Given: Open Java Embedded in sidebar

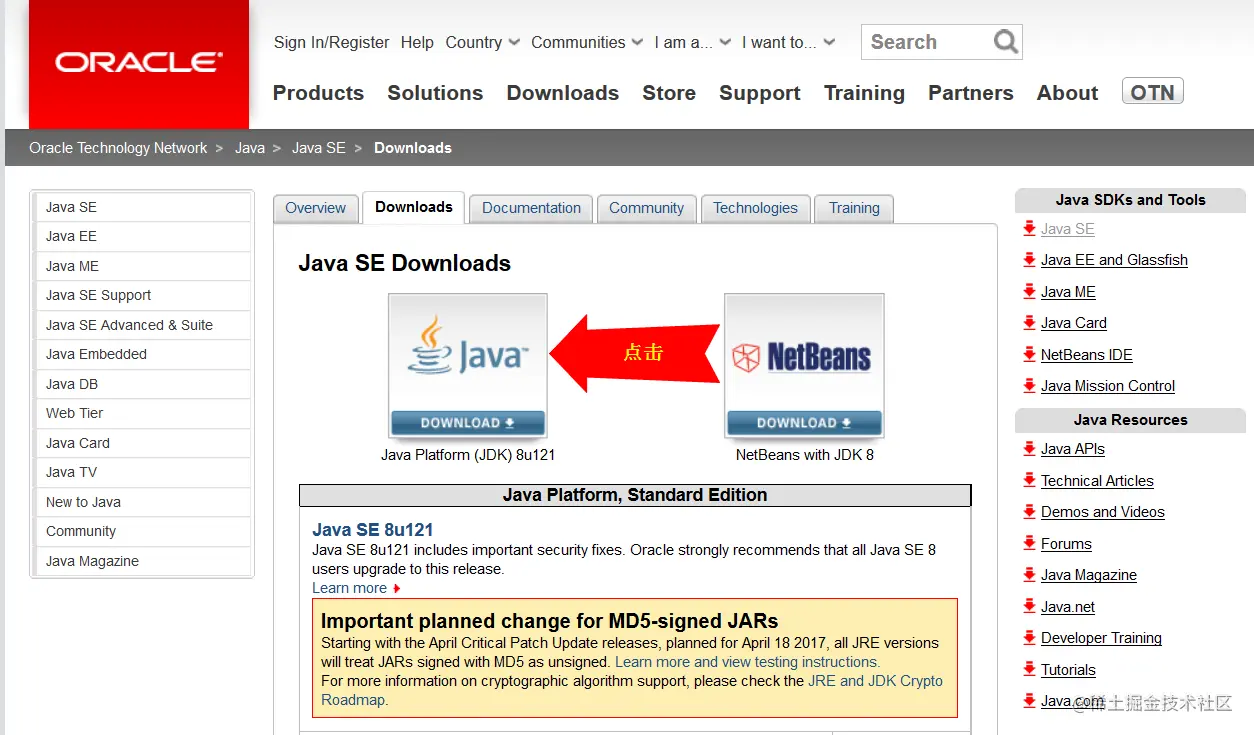Looking at the screenshot, I should pyautogui.click(x=141, y=354).
